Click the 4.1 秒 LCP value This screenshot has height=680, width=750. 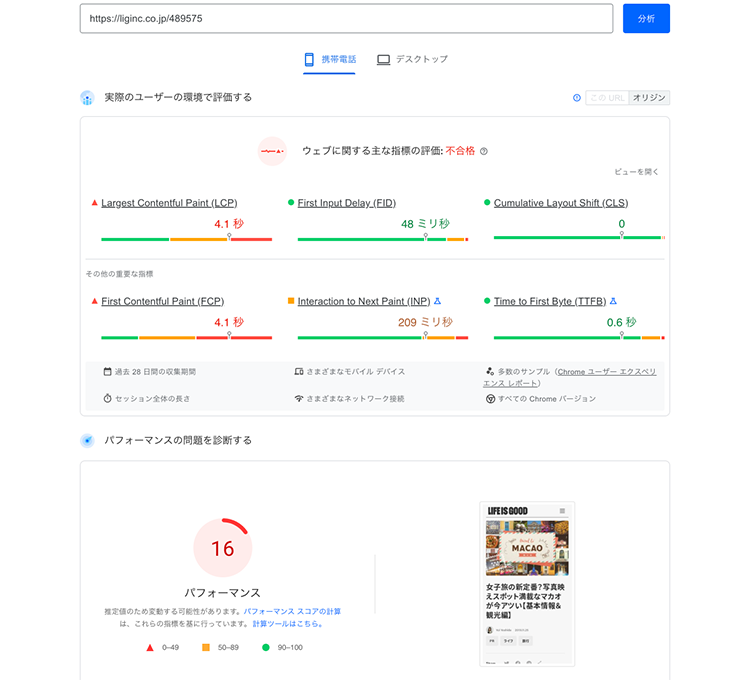(229, 224)
